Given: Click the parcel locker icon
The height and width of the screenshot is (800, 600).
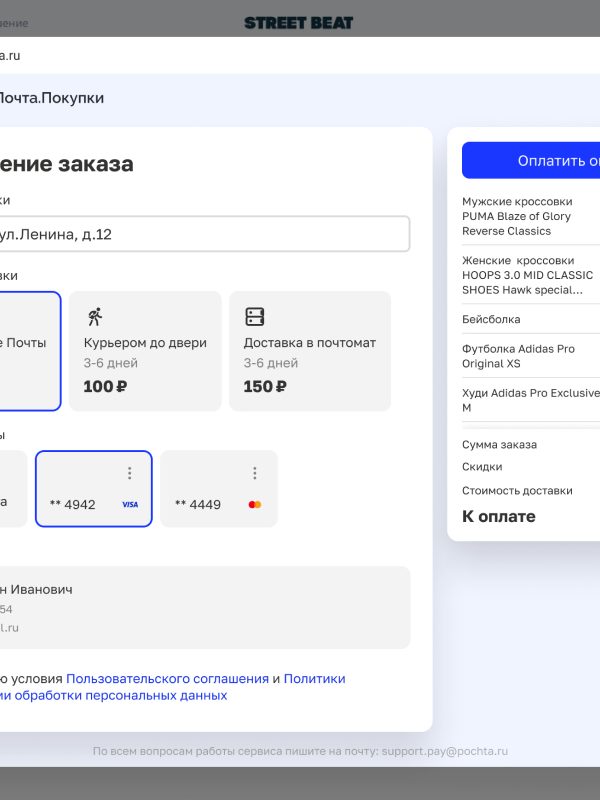Looking at the screenshot, I should click(x=255, y=317).
